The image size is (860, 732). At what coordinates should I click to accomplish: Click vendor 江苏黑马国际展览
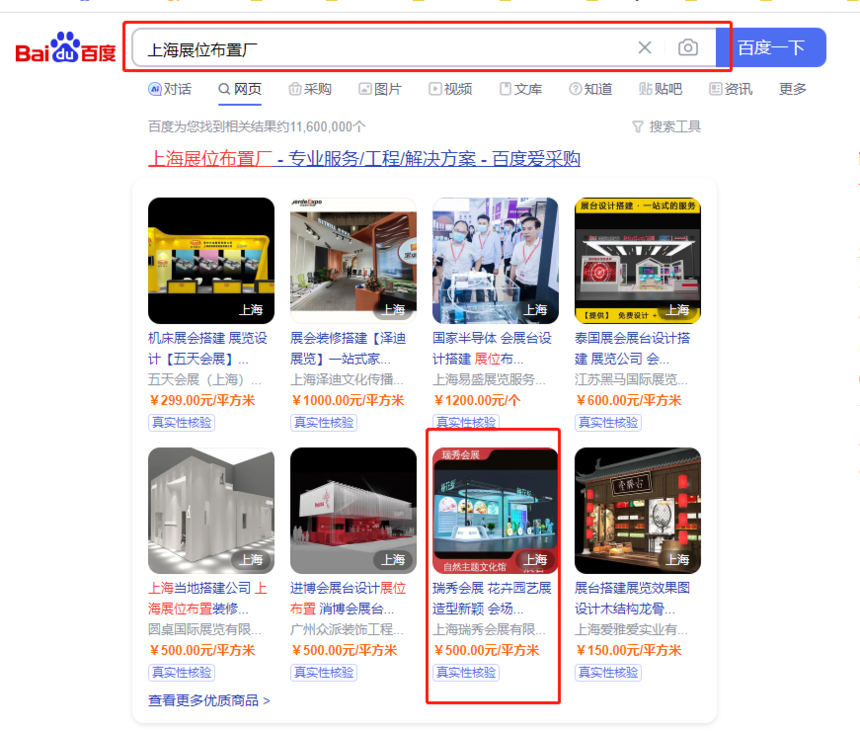pos(631,379)
